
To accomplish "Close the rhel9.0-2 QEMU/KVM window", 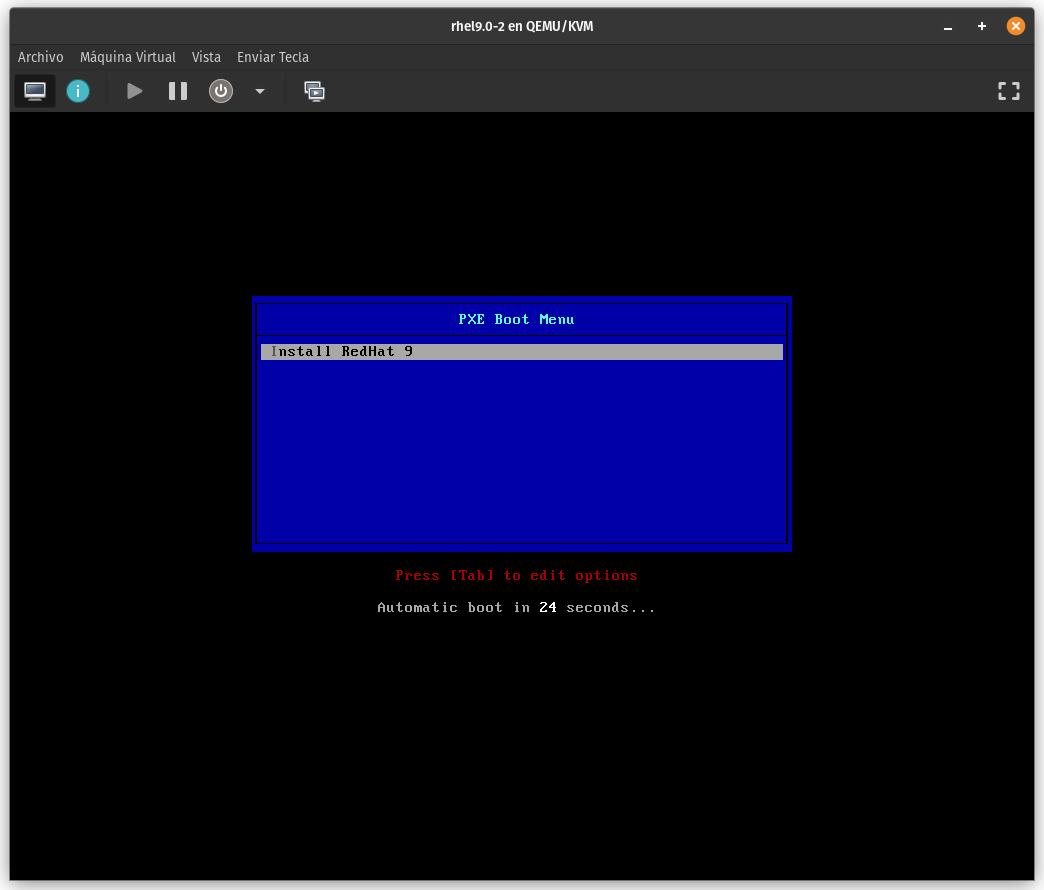I will pyautogui.click(x=1015, y=26).
